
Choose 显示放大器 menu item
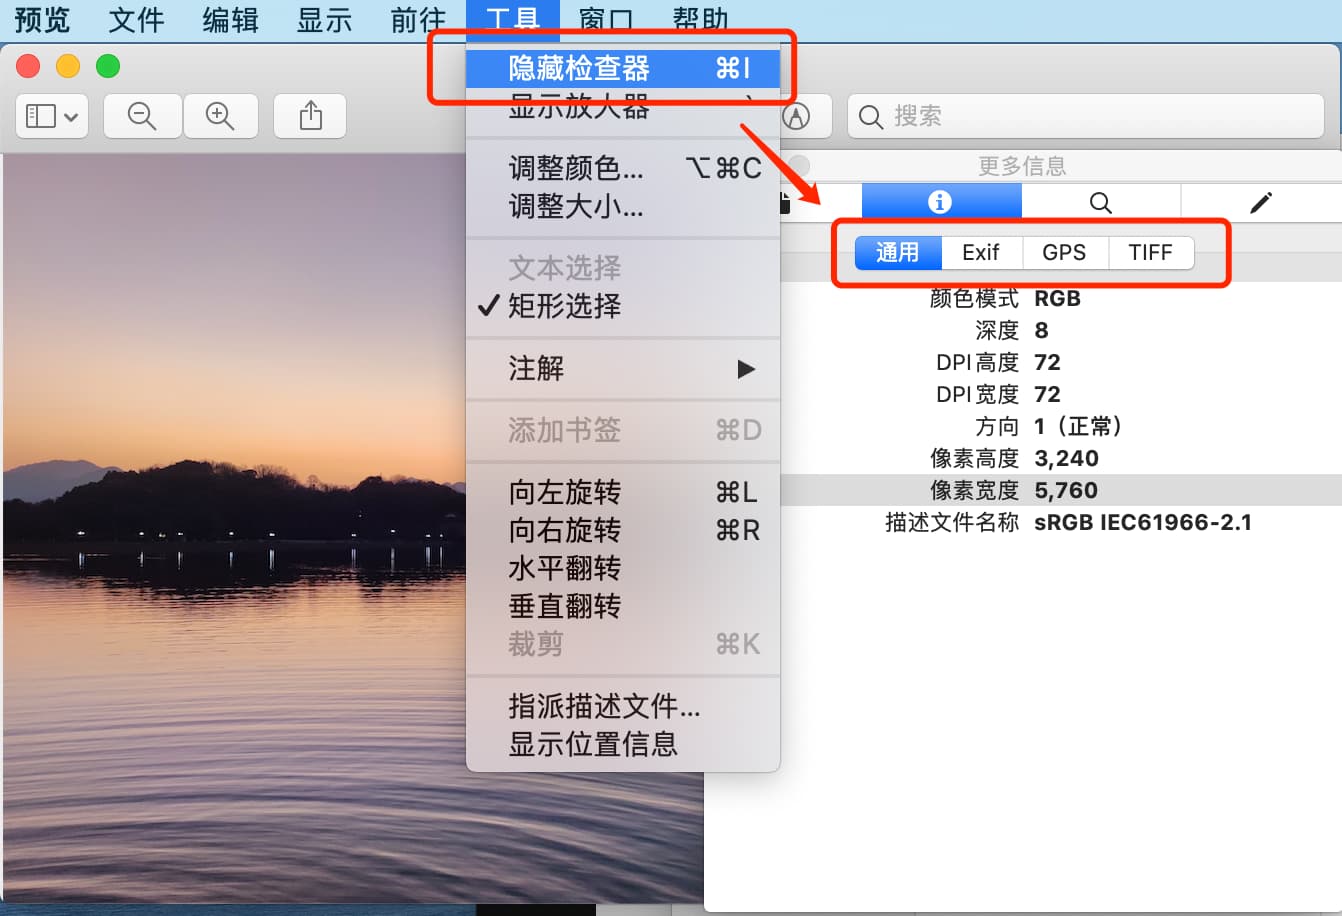pos(623,106)
